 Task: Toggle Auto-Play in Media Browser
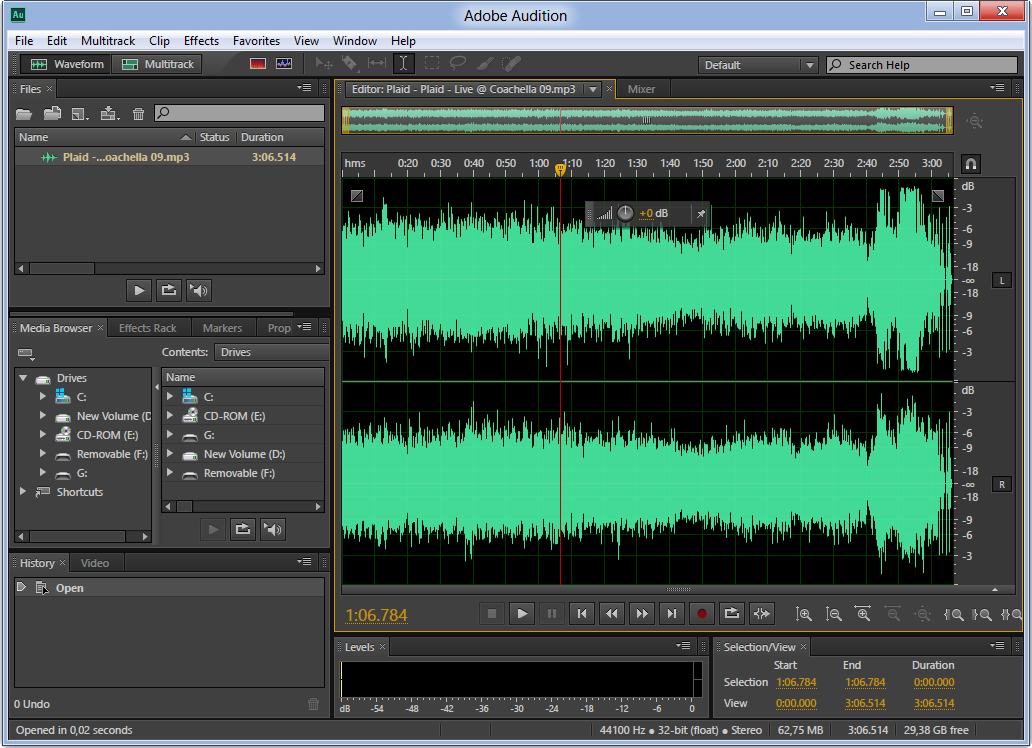coord(272,529)
